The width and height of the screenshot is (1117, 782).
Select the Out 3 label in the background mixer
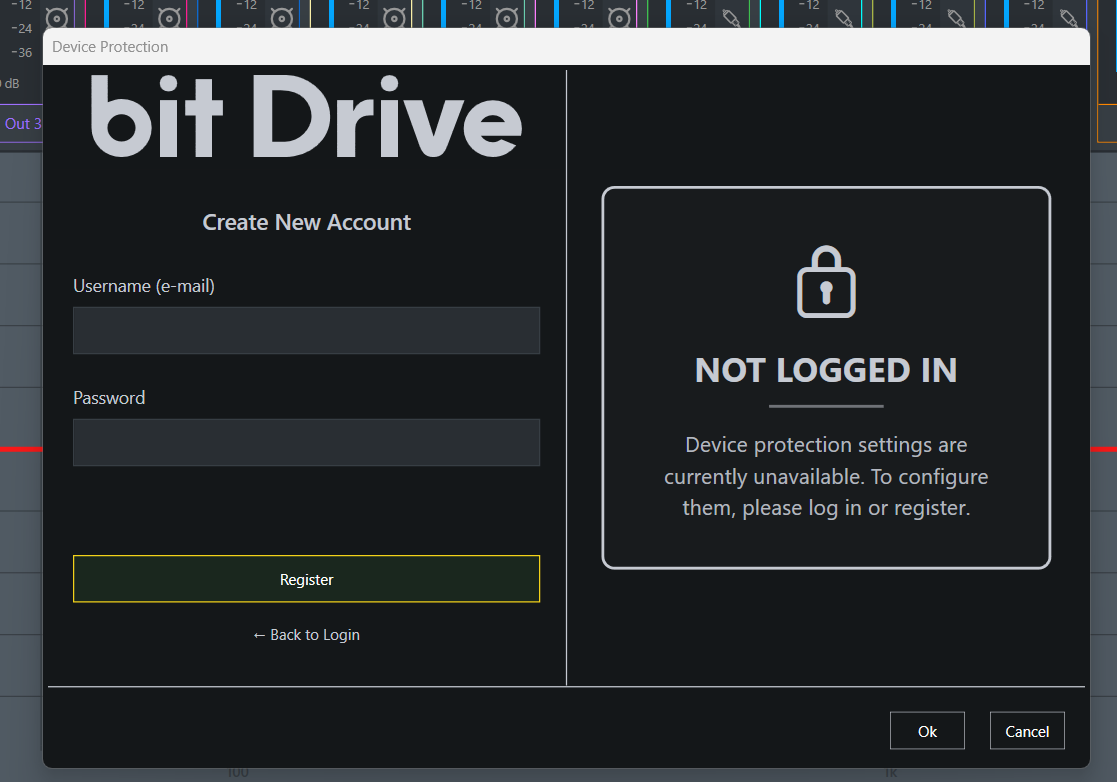click(23, 124)
